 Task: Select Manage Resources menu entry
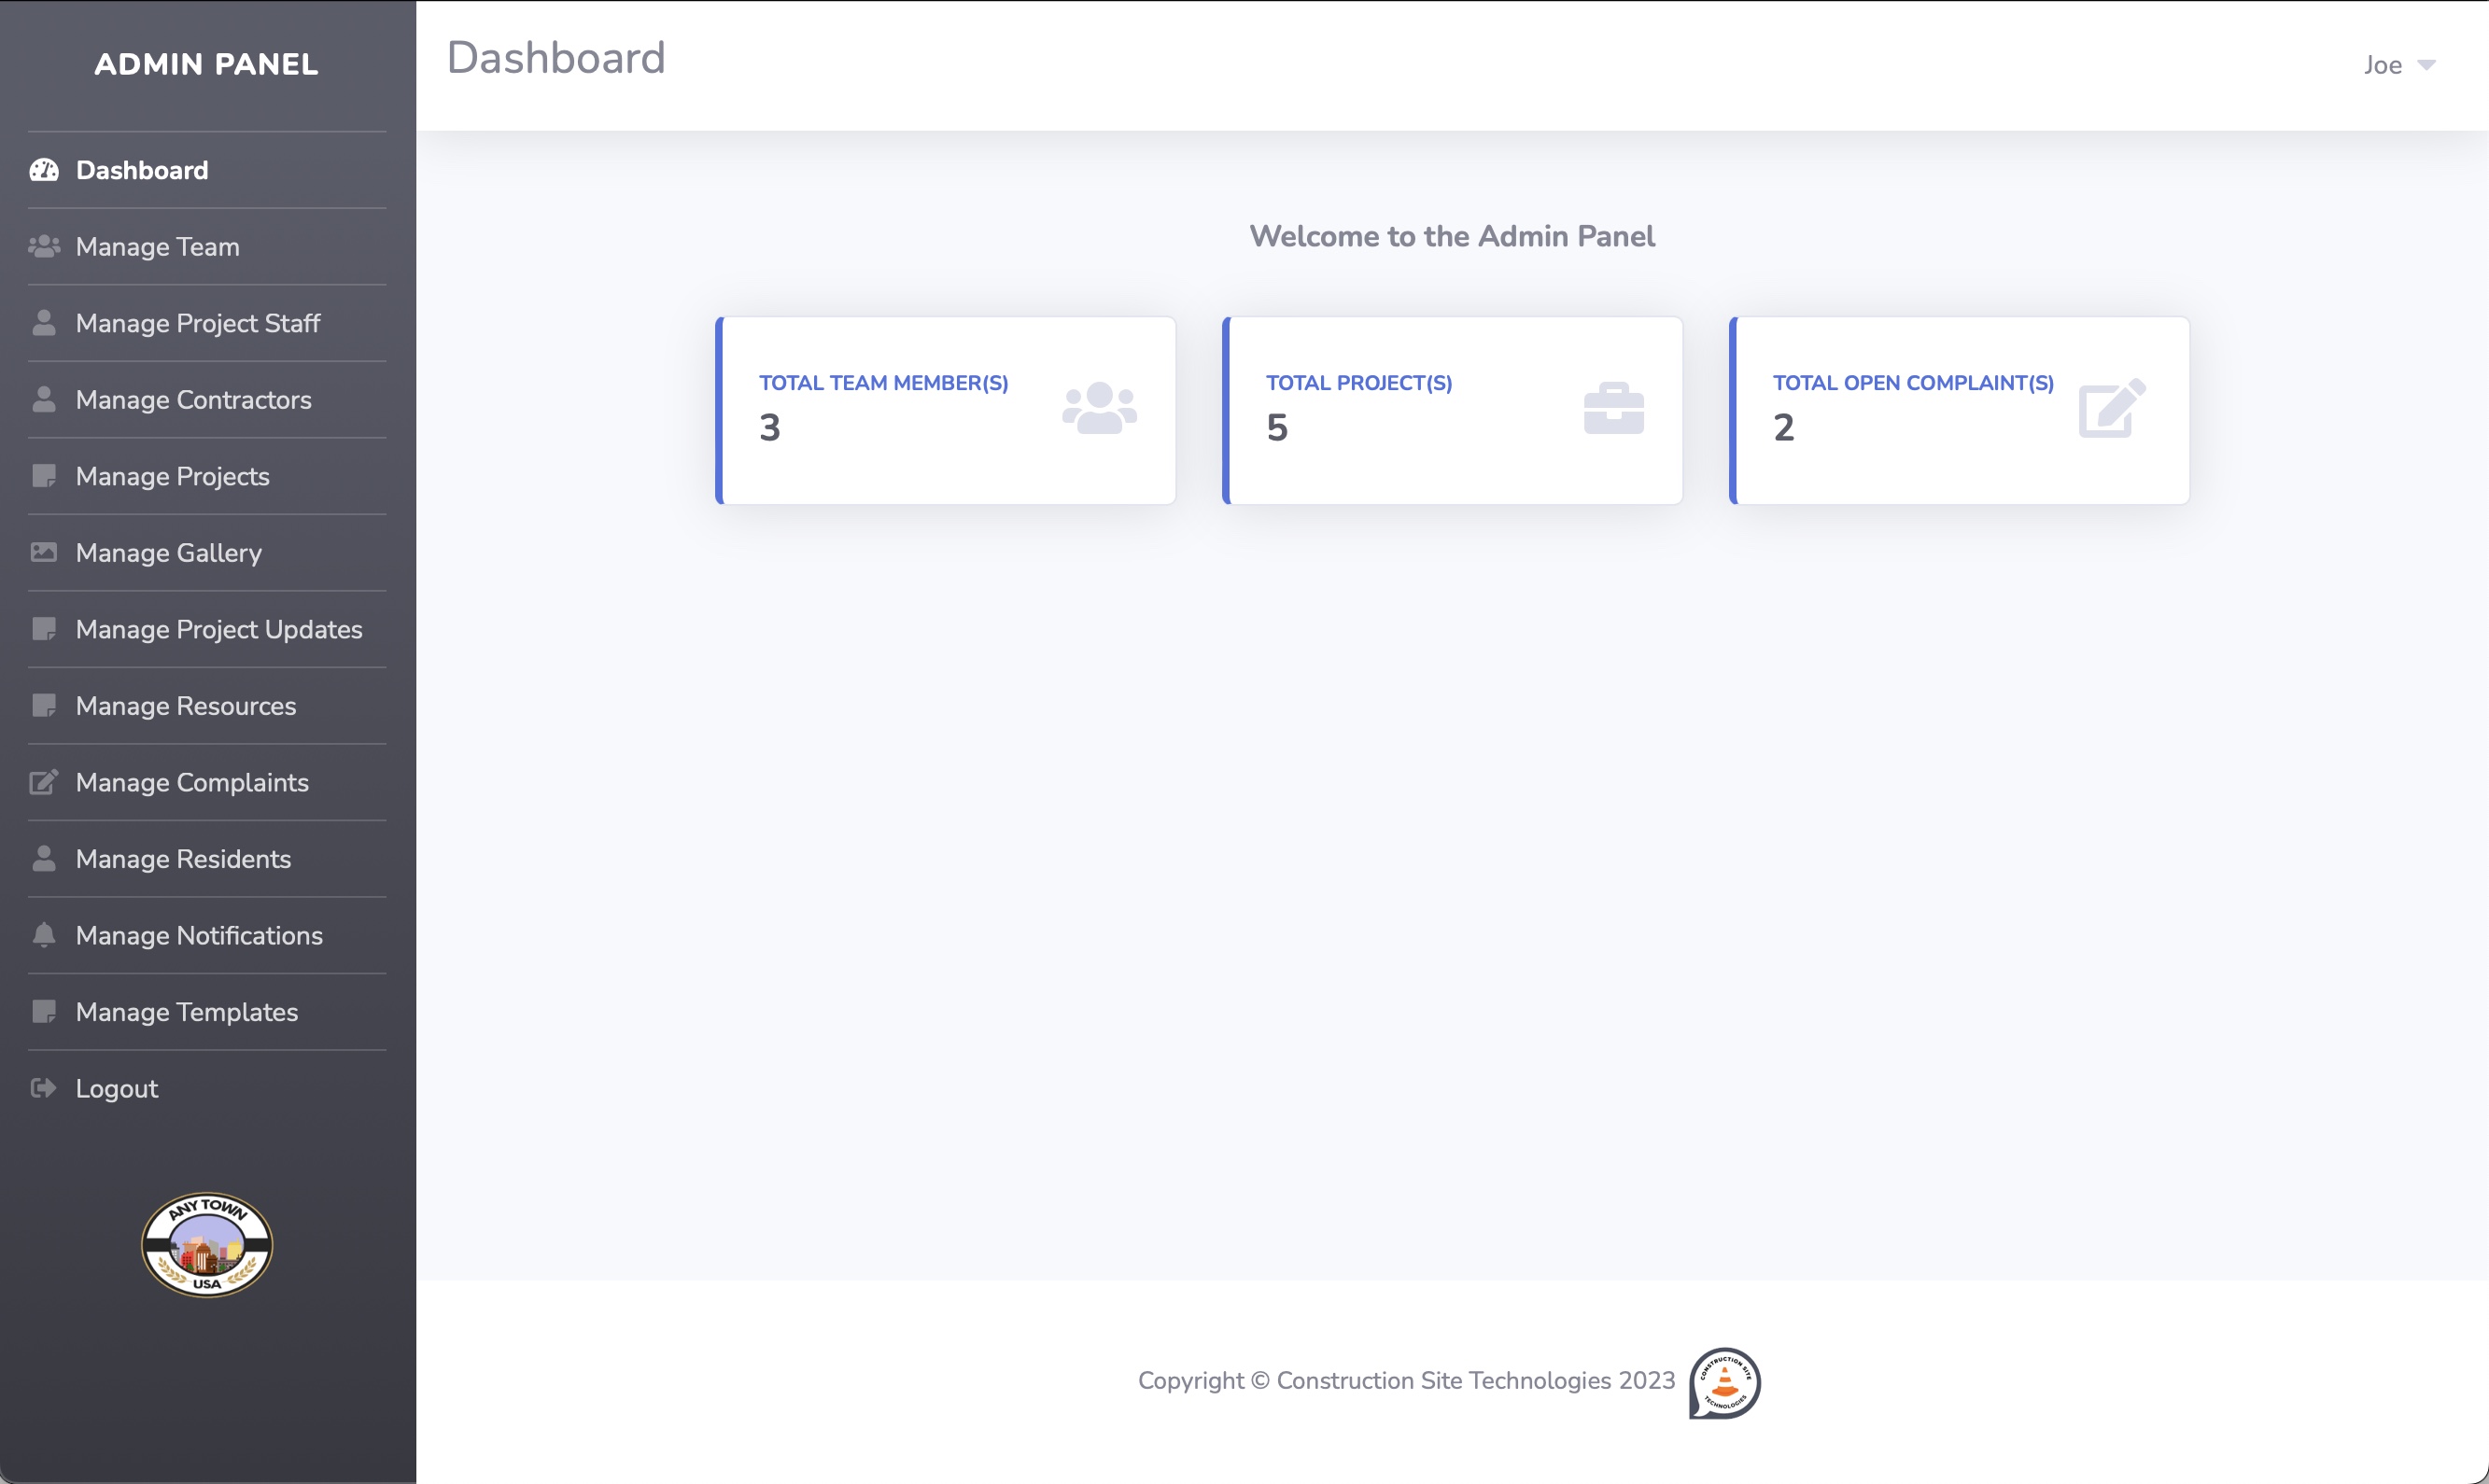click(x=207, y=705)
